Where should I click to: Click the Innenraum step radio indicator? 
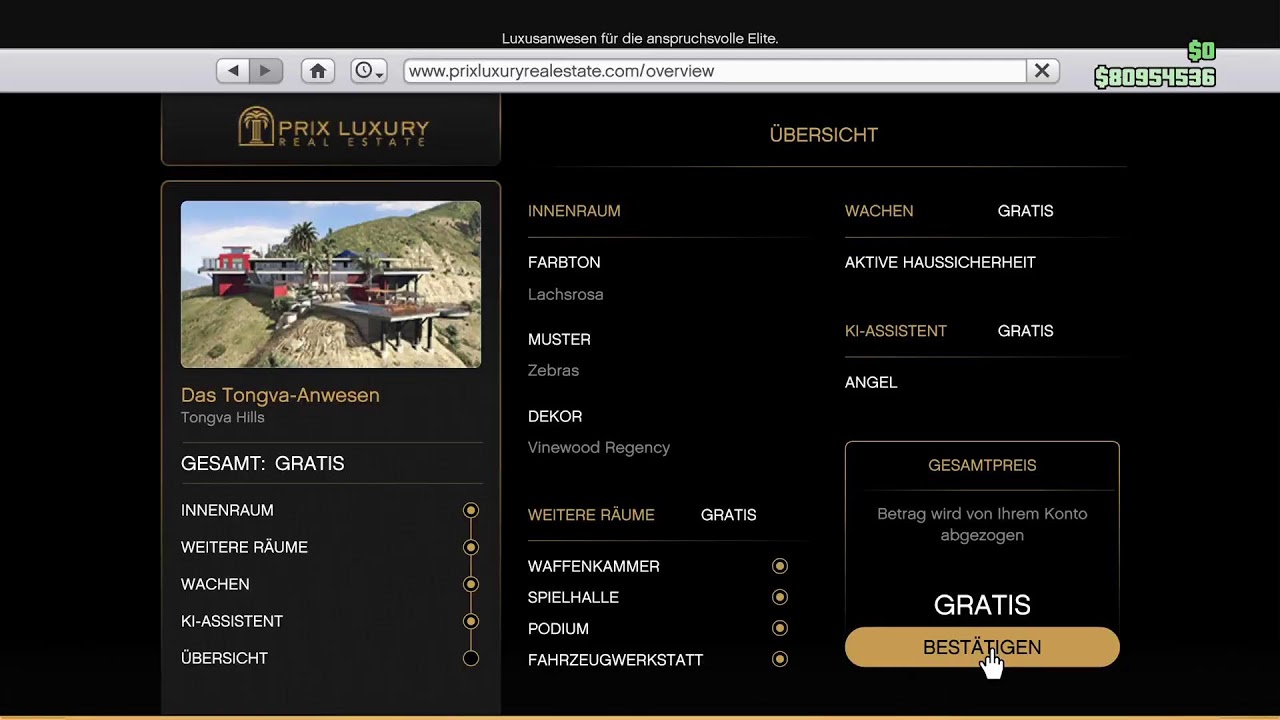click(471, 510)
